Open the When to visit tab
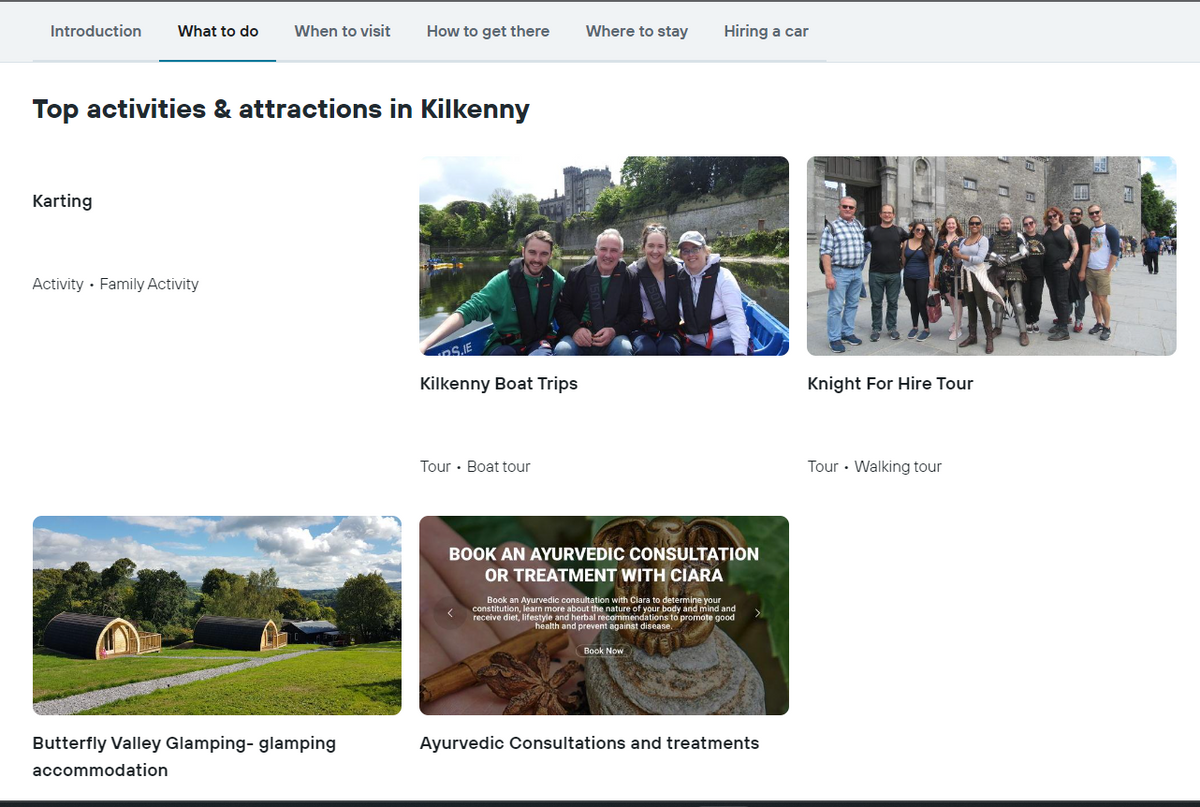Screen dimensions: 1200x807 click(342, 31)
